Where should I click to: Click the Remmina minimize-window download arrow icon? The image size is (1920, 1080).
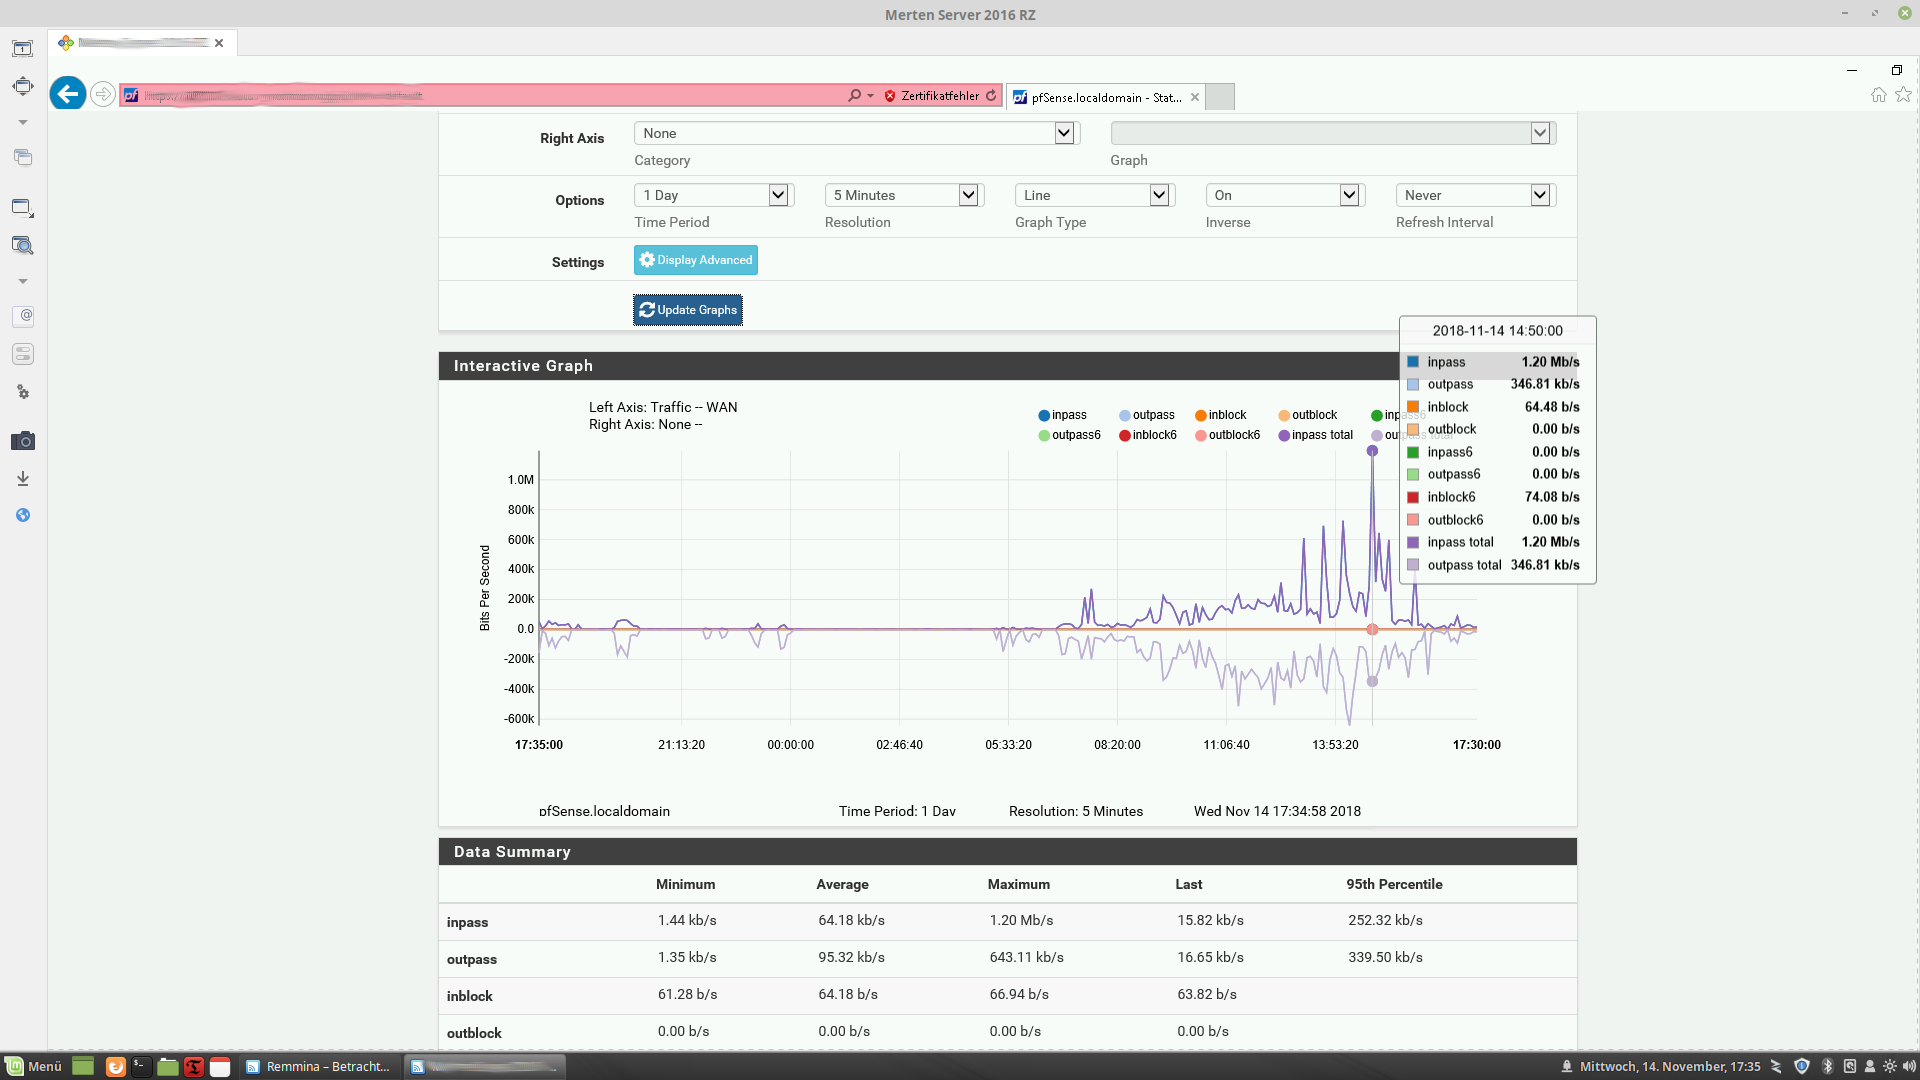22,479
